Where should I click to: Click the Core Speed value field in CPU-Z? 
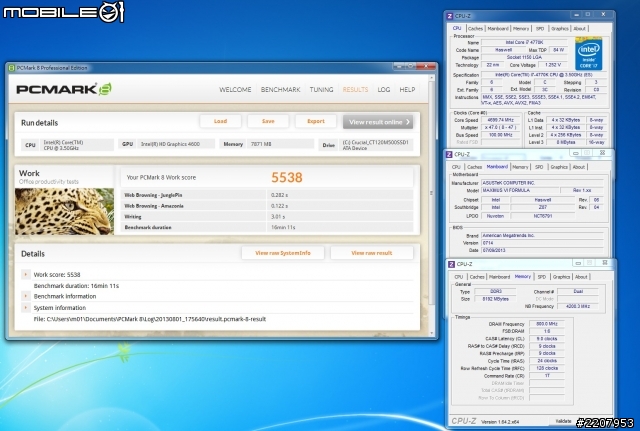[501, 120]
